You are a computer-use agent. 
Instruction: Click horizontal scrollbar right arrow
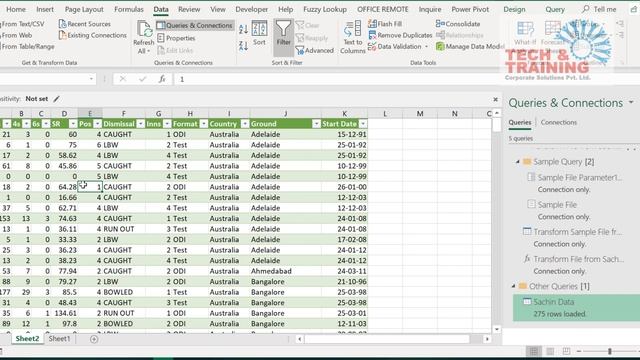(487, 339)
